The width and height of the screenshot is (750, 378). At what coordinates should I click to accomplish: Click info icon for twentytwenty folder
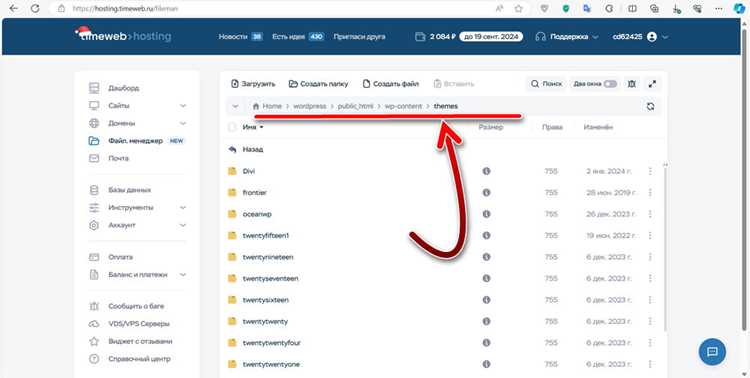486,321
